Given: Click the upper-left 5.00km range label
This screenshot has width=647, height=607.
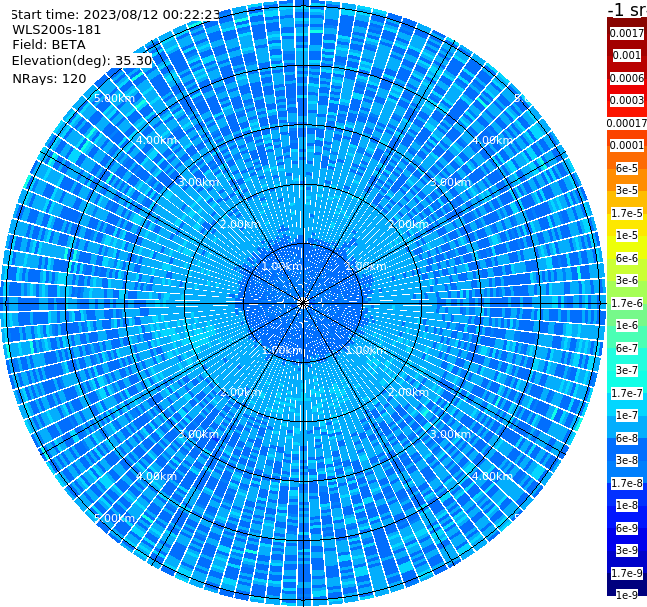Looking at the screenshot, I should coord(114,98).
